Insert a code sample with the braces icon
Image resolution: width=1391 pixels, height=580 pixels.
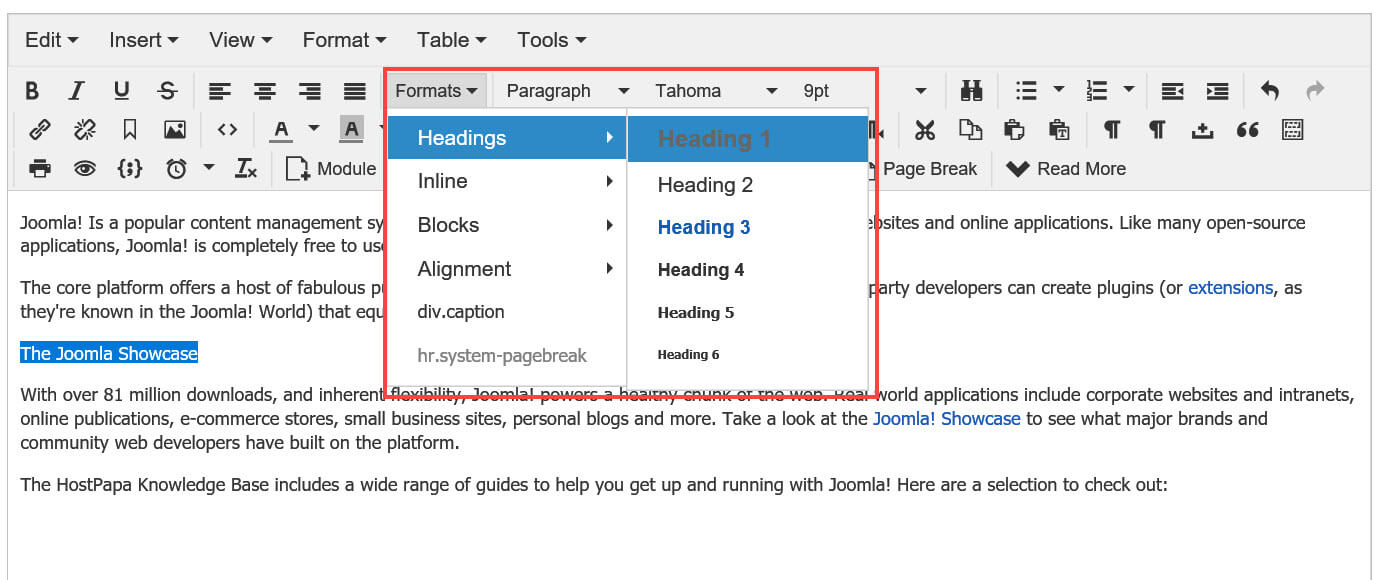coord(130,169)
